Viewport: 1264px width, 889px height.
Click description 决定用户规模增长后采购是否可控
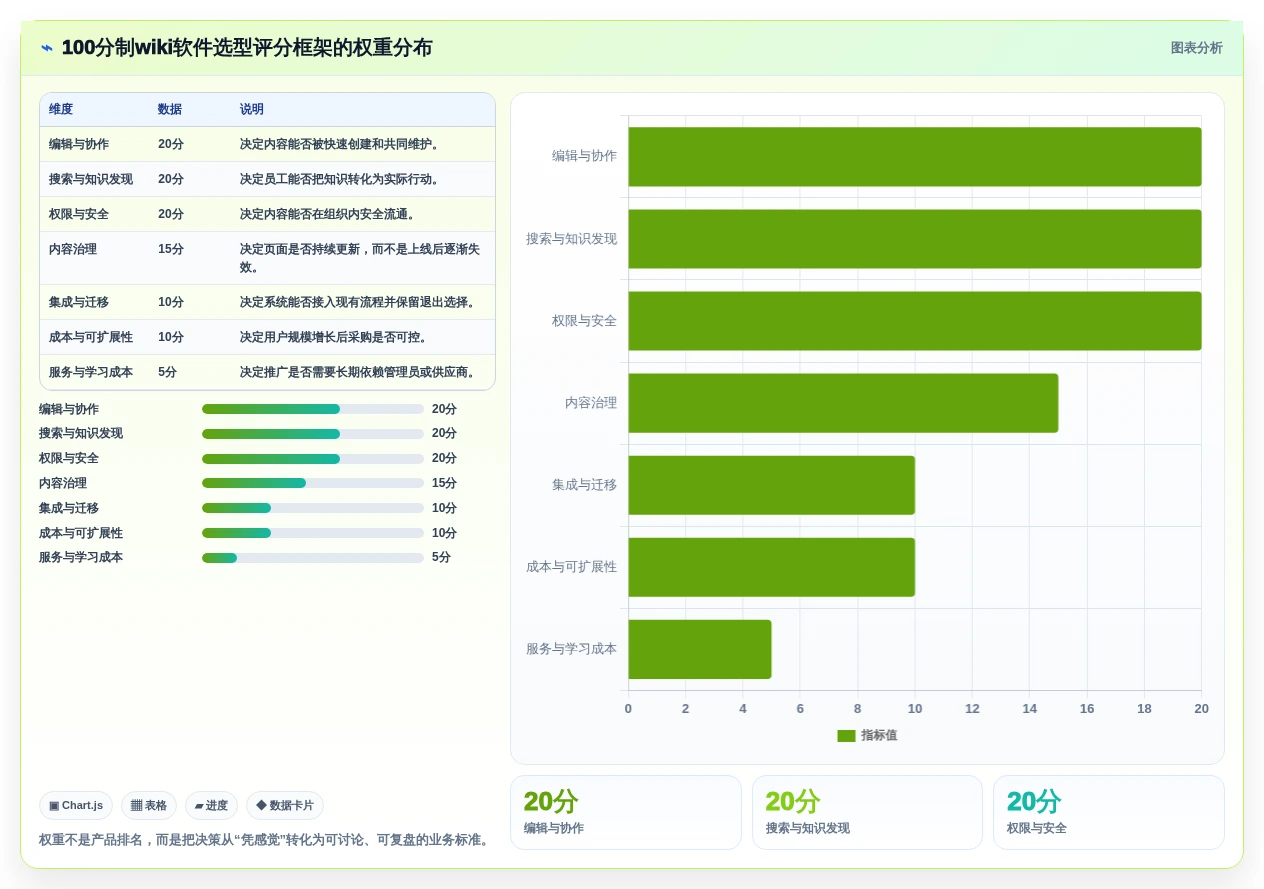point(336,337)
